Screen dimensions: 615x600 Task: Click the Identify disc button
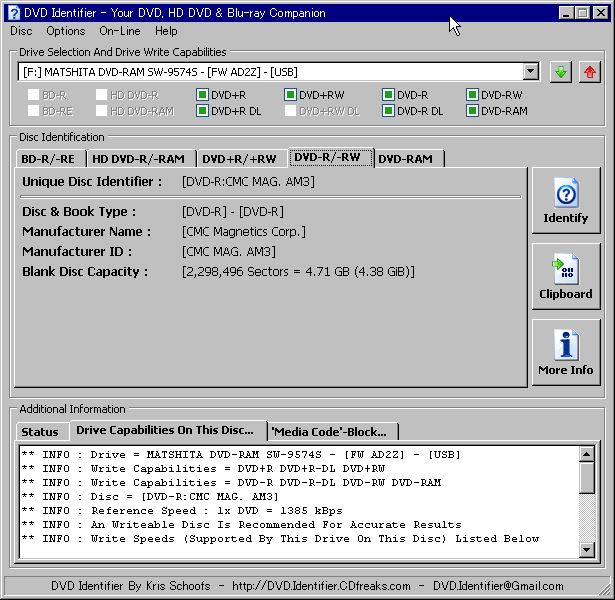pyautogui.click(x=566, y=200)
